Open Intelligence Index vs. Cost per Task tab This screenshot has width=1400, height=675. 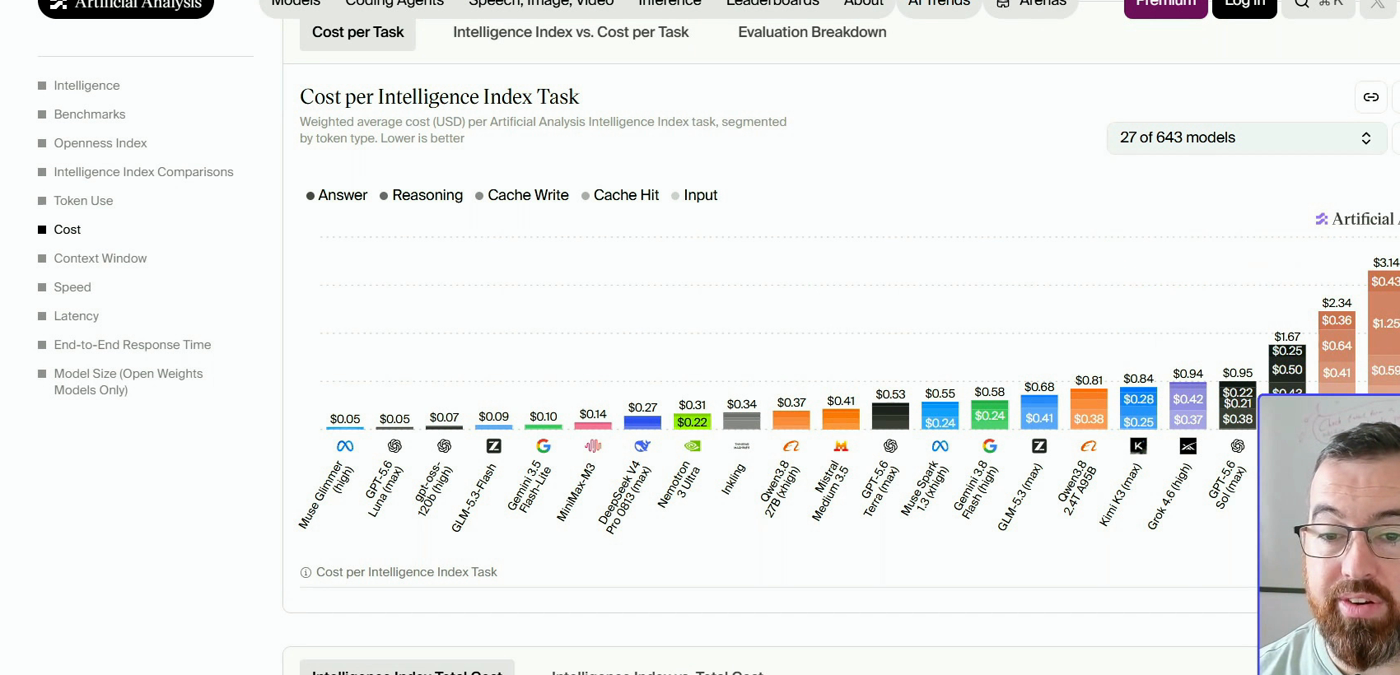[571, 32]
